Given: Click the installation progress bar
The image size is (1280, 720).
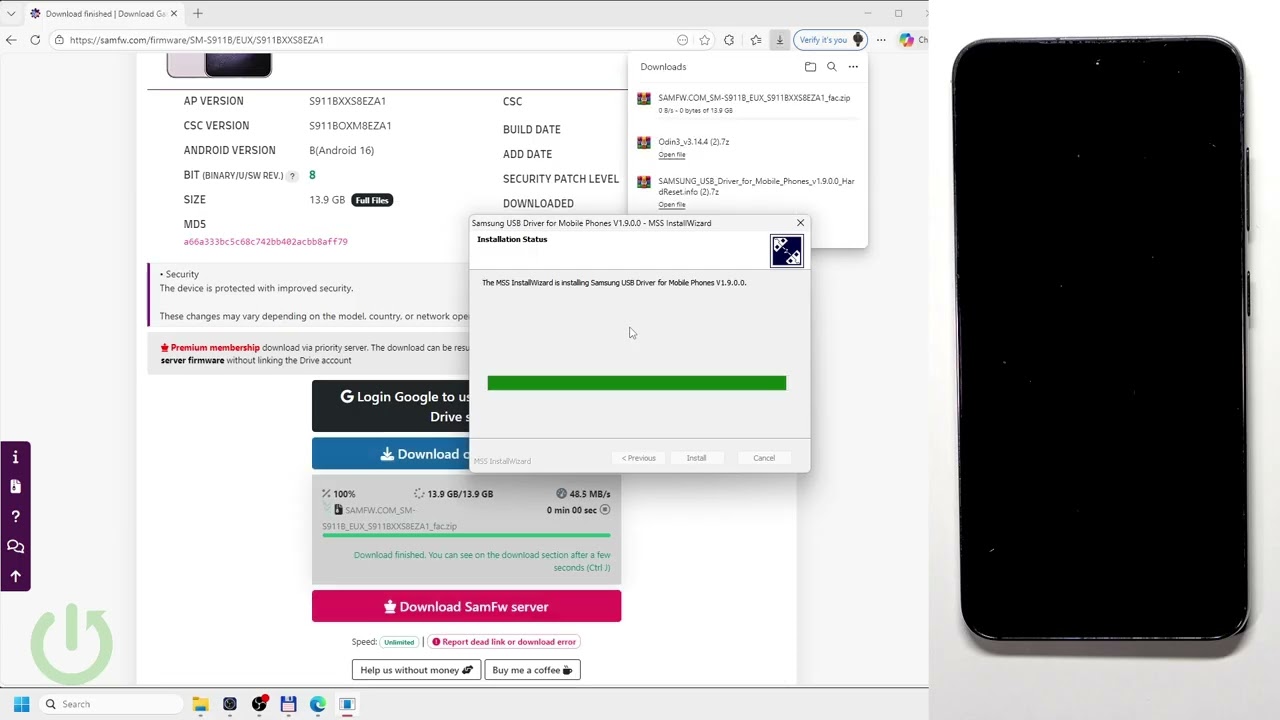Looking at the screenshot, I should point(637,383).
